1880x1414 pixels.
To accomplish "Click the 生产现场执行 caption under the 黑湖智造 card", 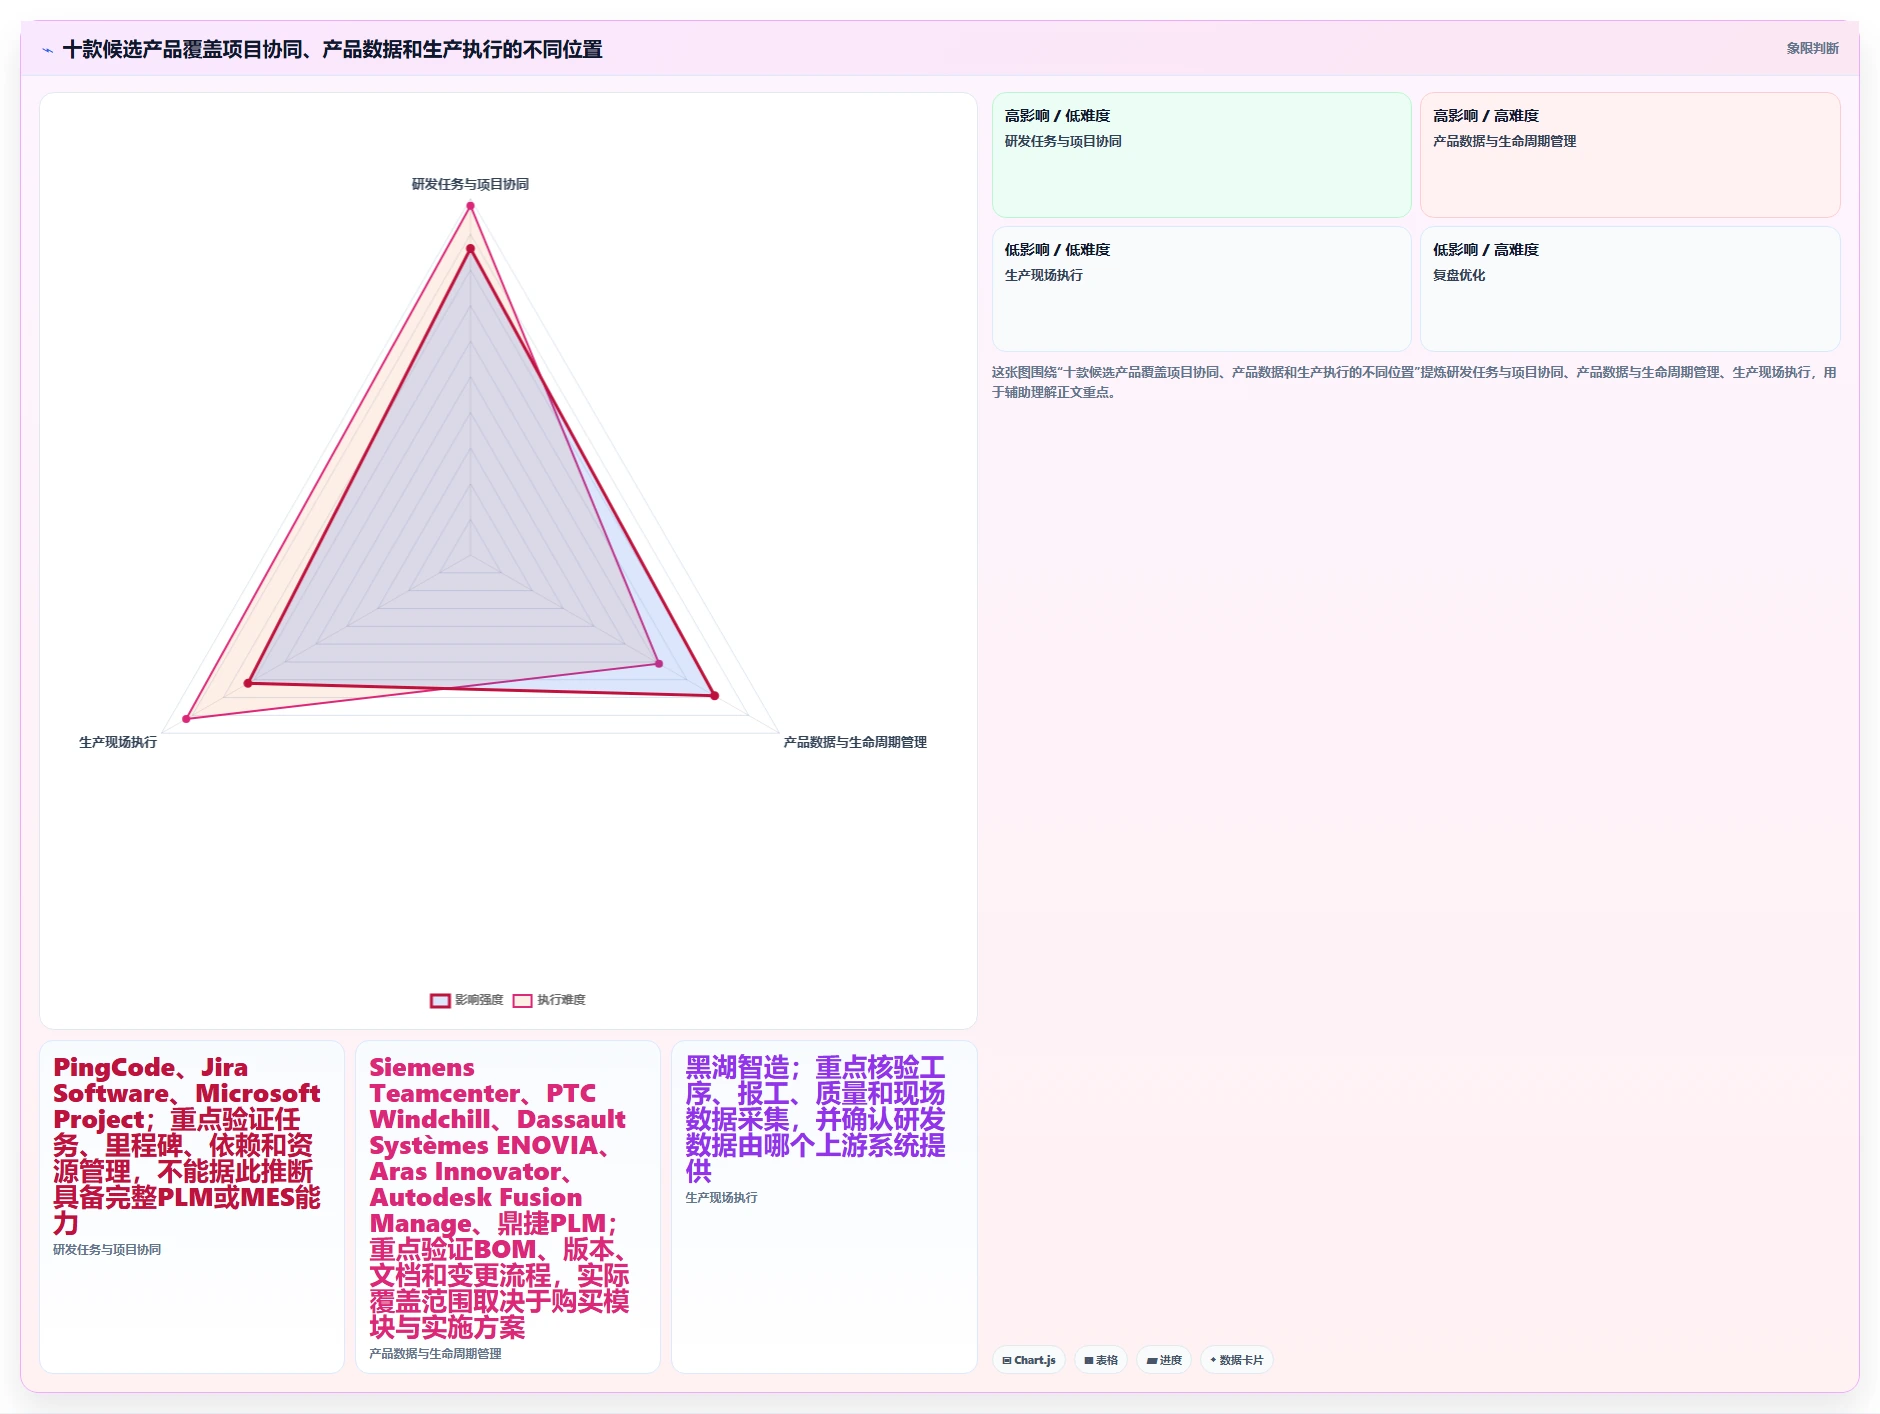I will tap(721, 1198).
